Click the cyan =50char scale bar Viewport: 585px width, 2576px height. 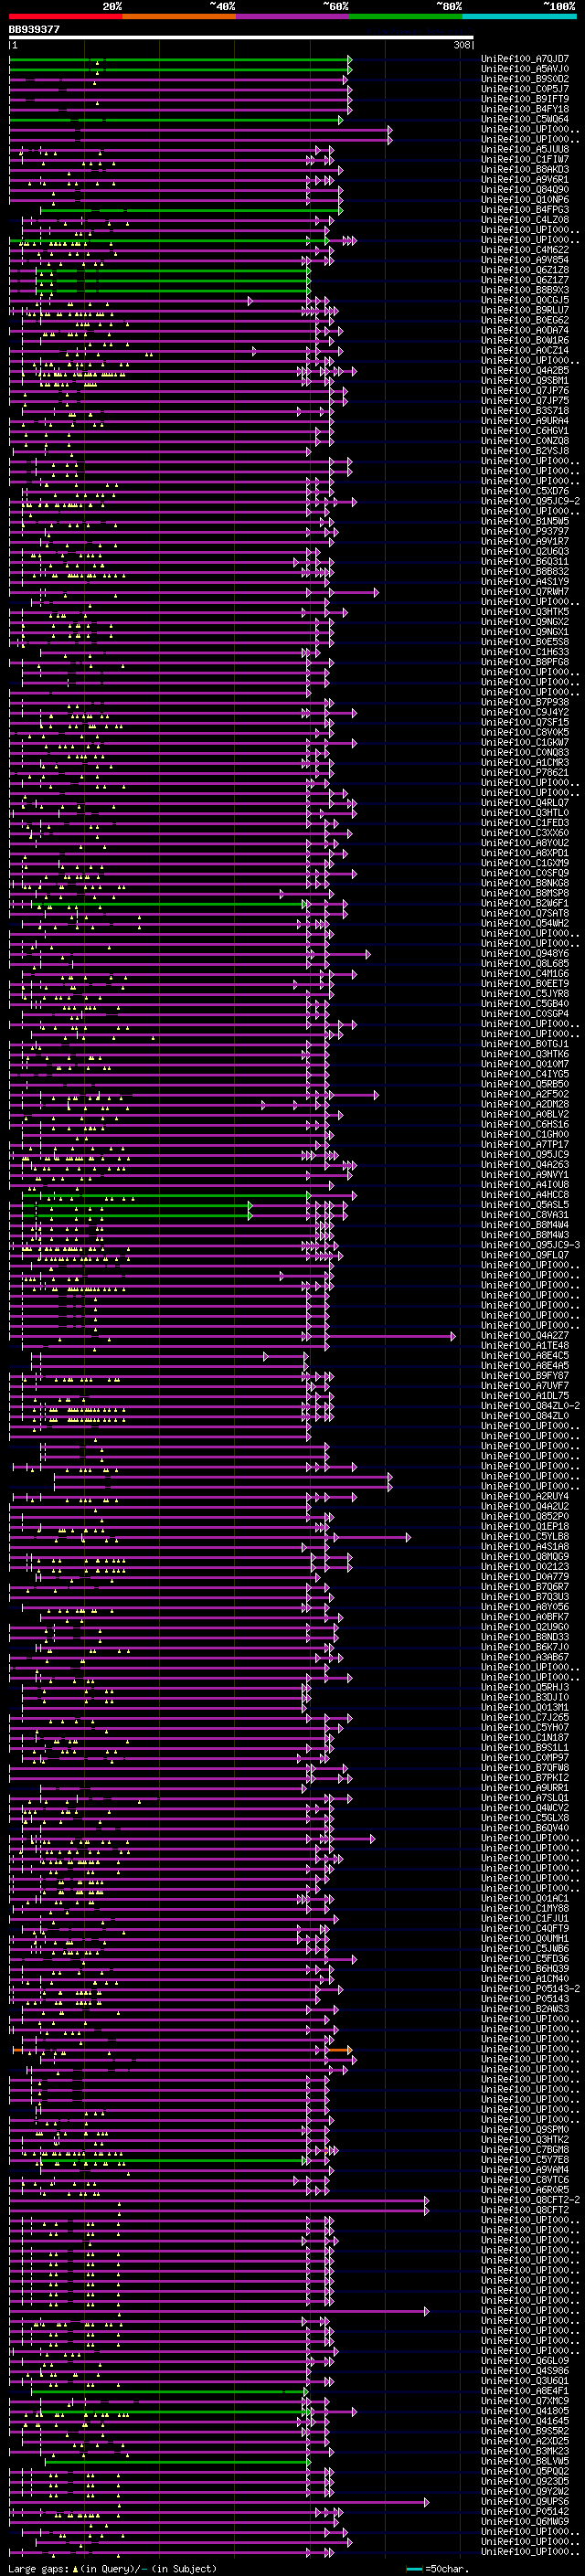[415, 2568]
